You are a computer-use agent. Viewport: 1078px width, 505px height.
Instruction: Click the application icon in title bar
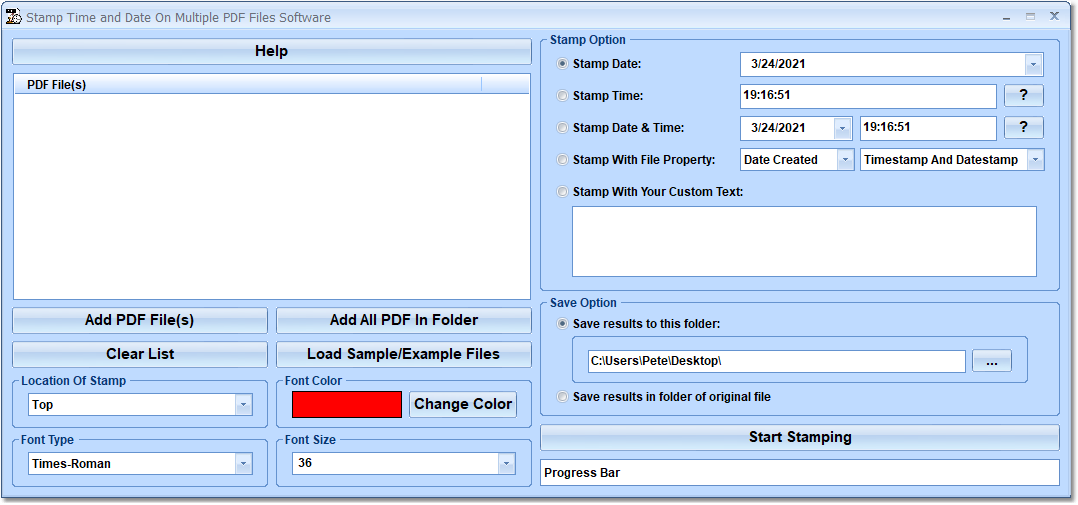click(13, 17)
